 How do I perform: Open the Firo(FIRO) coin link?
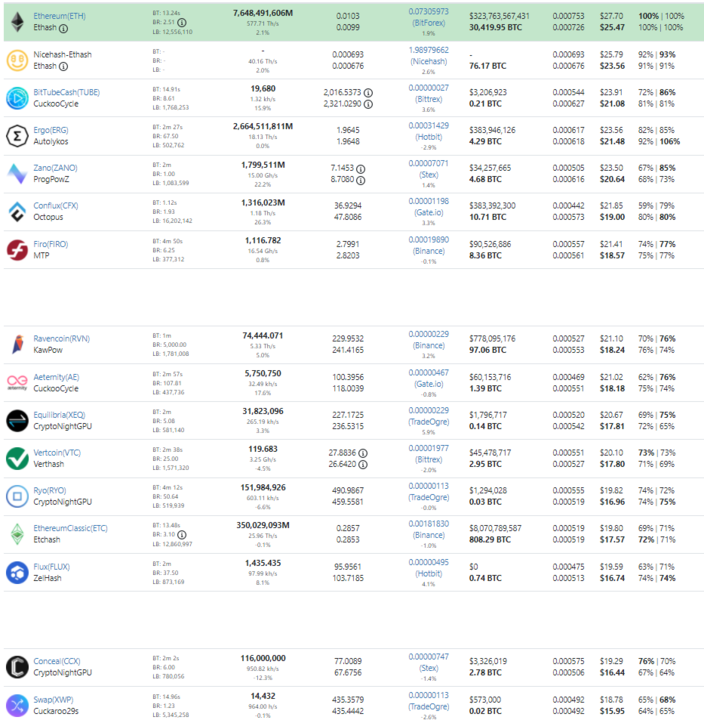(x=51, y=244)
